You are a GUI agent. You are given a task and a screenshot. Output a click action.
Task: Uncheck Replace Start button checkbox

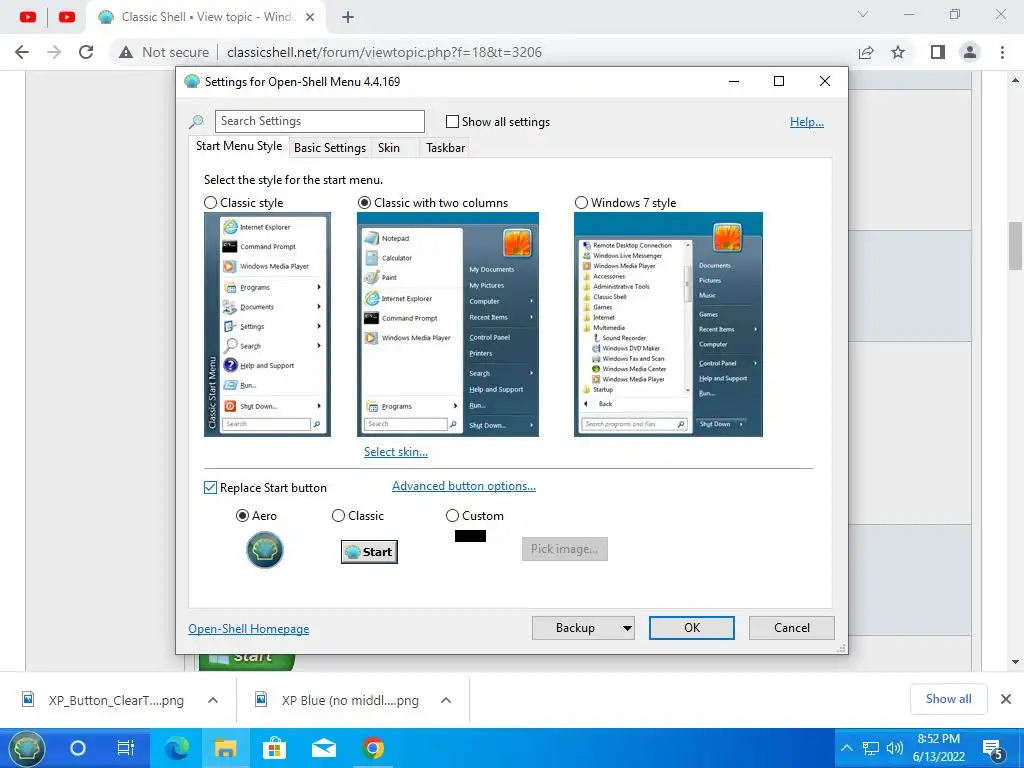pyautogui.click(x=210, y=488)
